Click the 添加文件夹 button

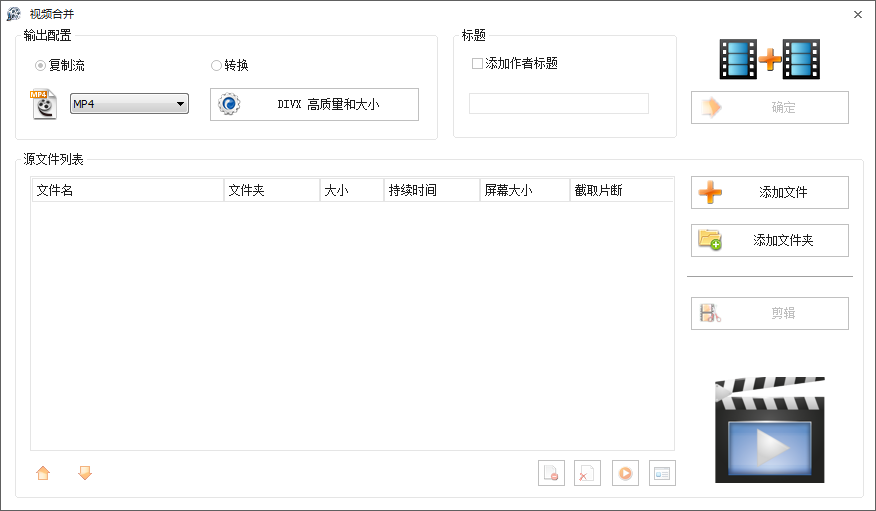[x=769, y=240]
